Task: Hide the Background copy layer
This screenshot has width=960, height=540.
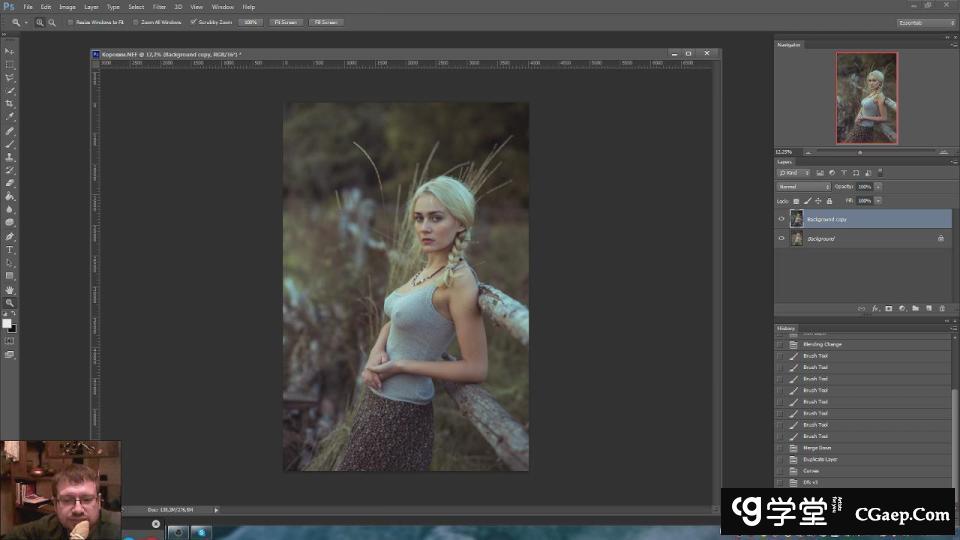Action: click(782, 219)
